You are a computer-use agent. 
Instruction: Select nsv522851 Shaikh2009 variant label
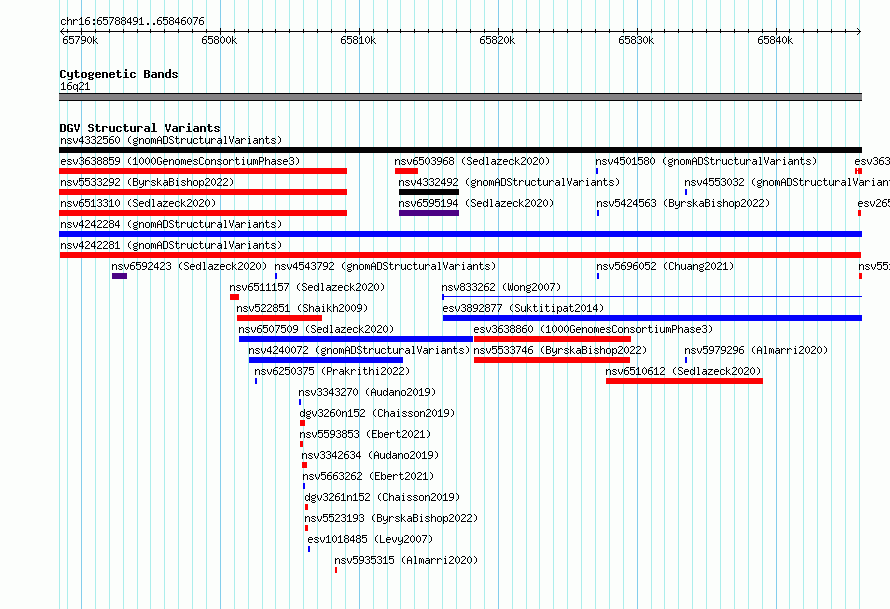[x=302, y=308]
